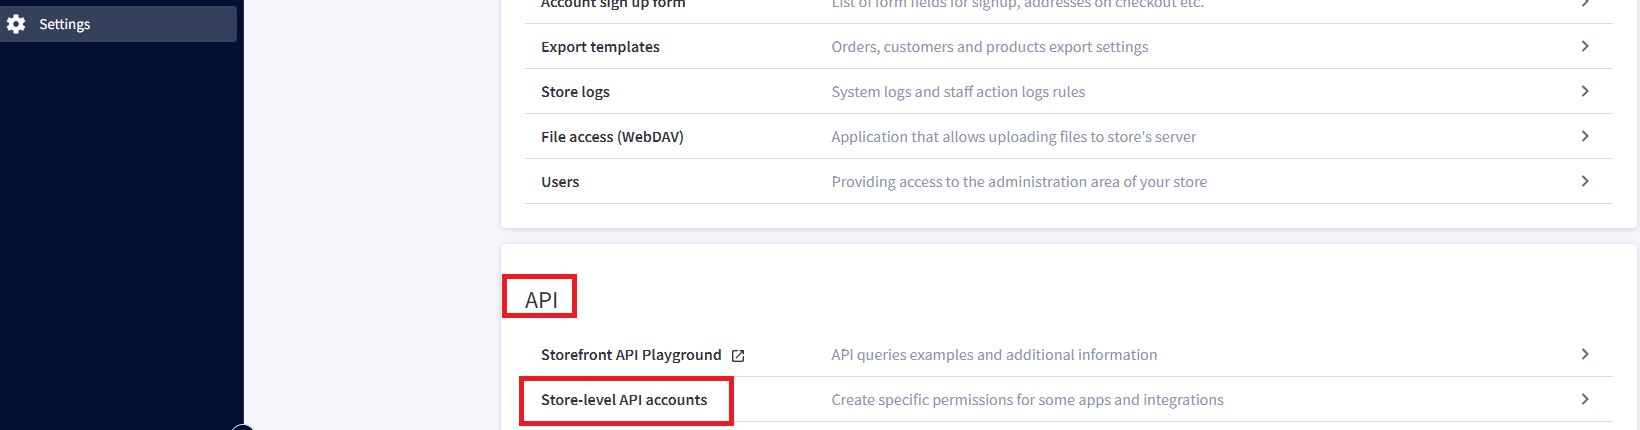Launch Storefront API Playground link
The width and height of the screenshot is (1640, 430).
631,355
